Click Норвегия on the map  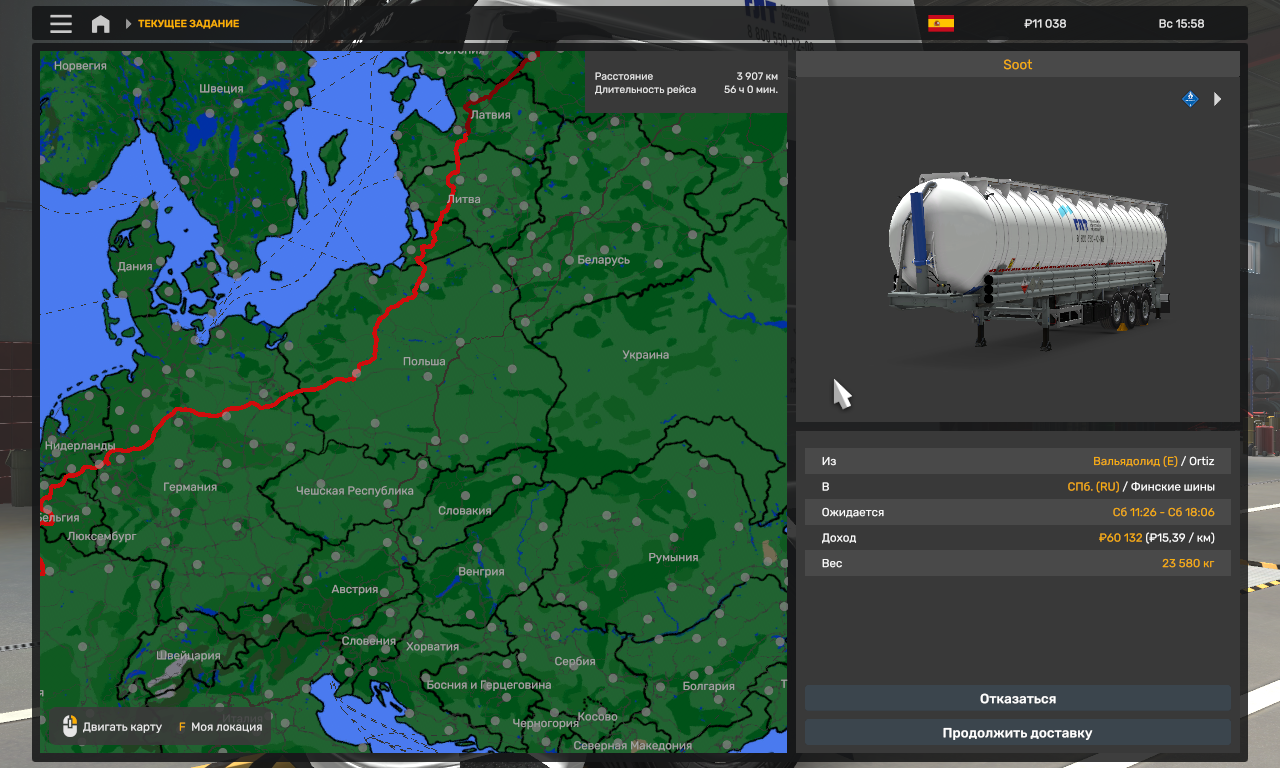click(x=80, y=66)
